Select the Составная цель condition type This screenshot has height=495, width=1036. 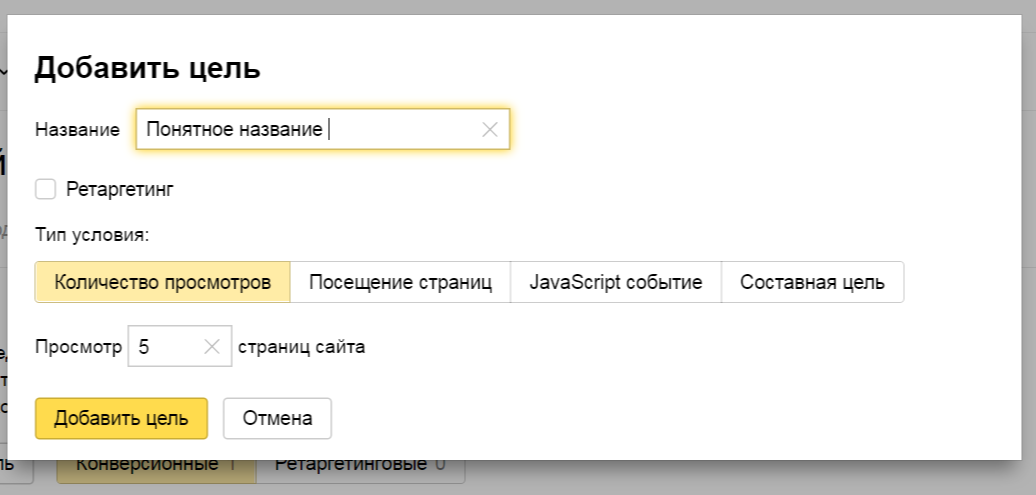[x=812, y=282]
